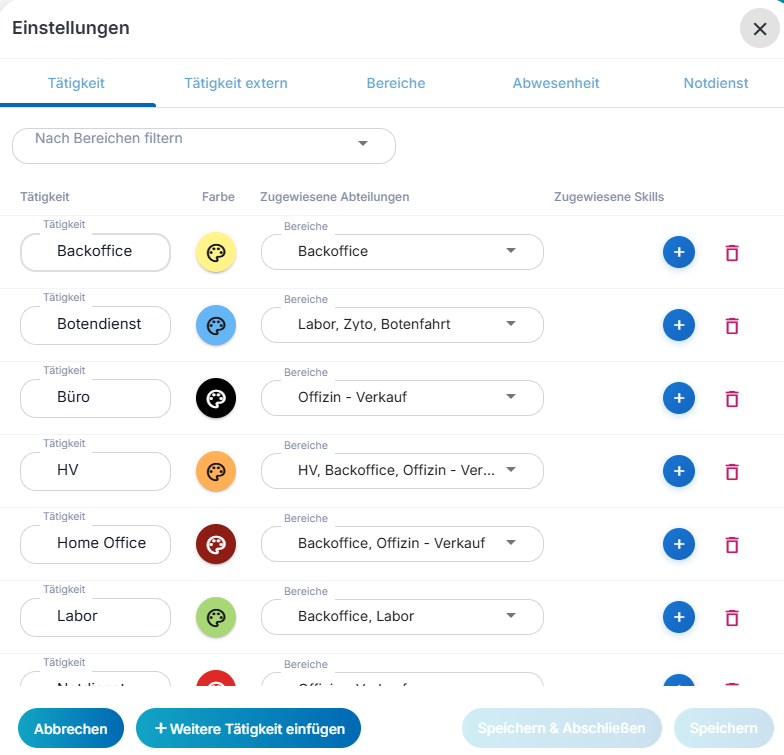Add skill to Backoffice activity
The width and height of the screenshot is (784, 755).
(679, 253)
